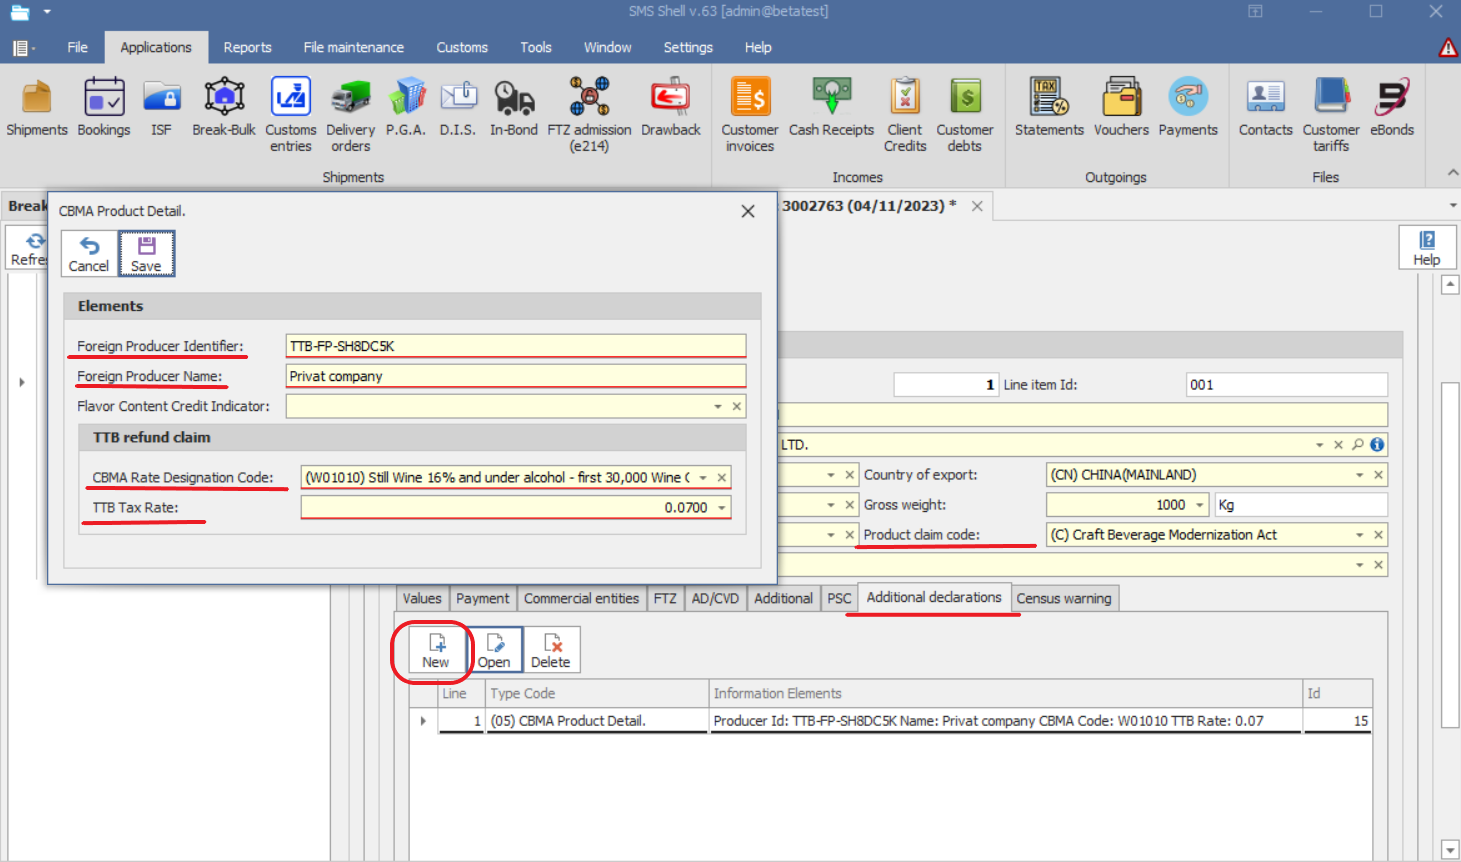Open the Tools menu tab

[536, 47]
